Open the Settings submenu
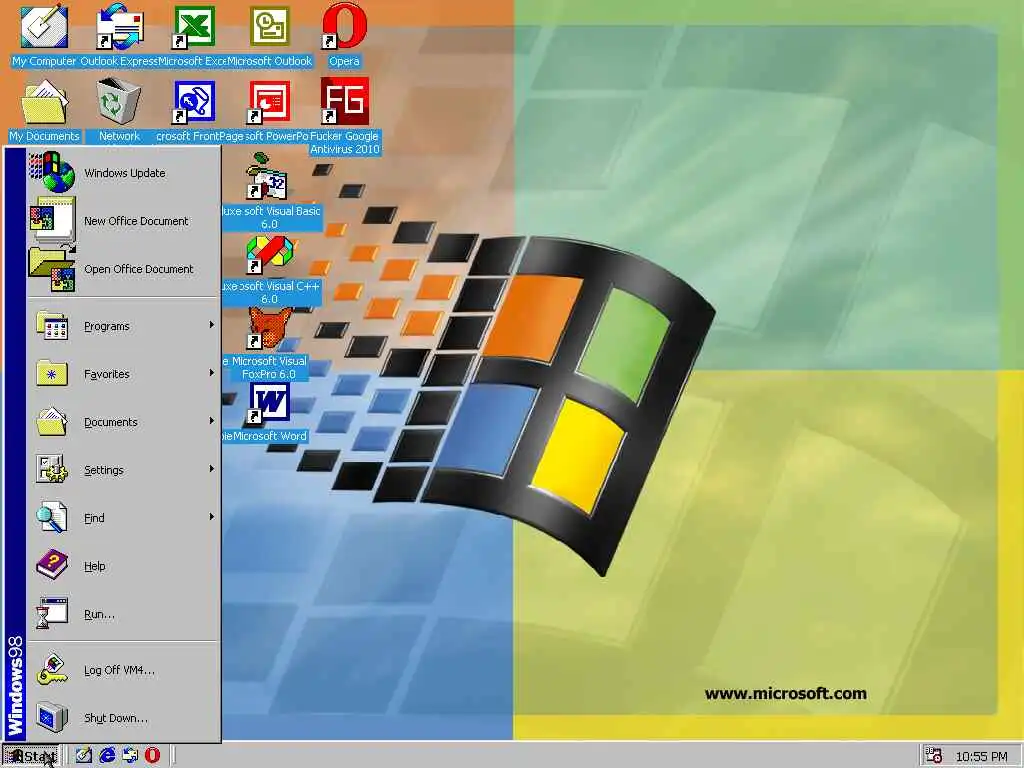The width and height of the screenshot is (1024, 768). click(123, 470)
